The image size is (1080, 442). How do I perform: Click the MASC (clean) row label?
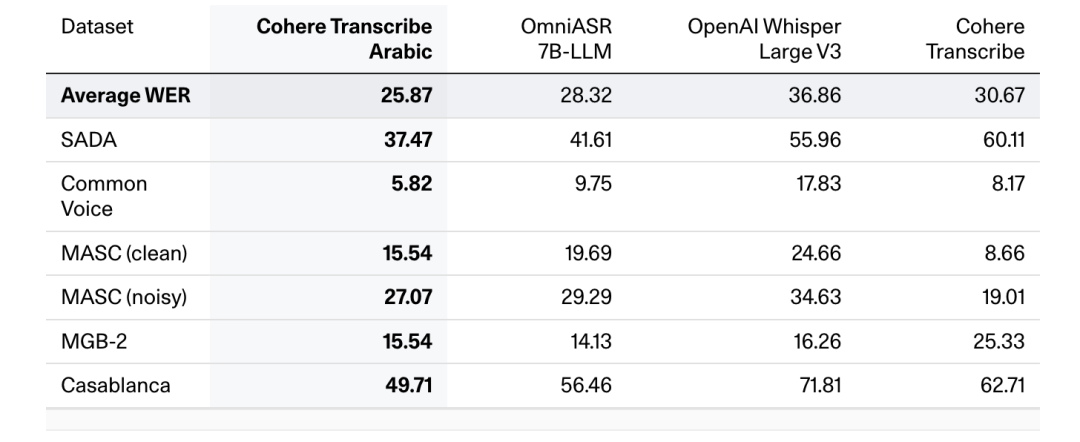tap(124, 253)
